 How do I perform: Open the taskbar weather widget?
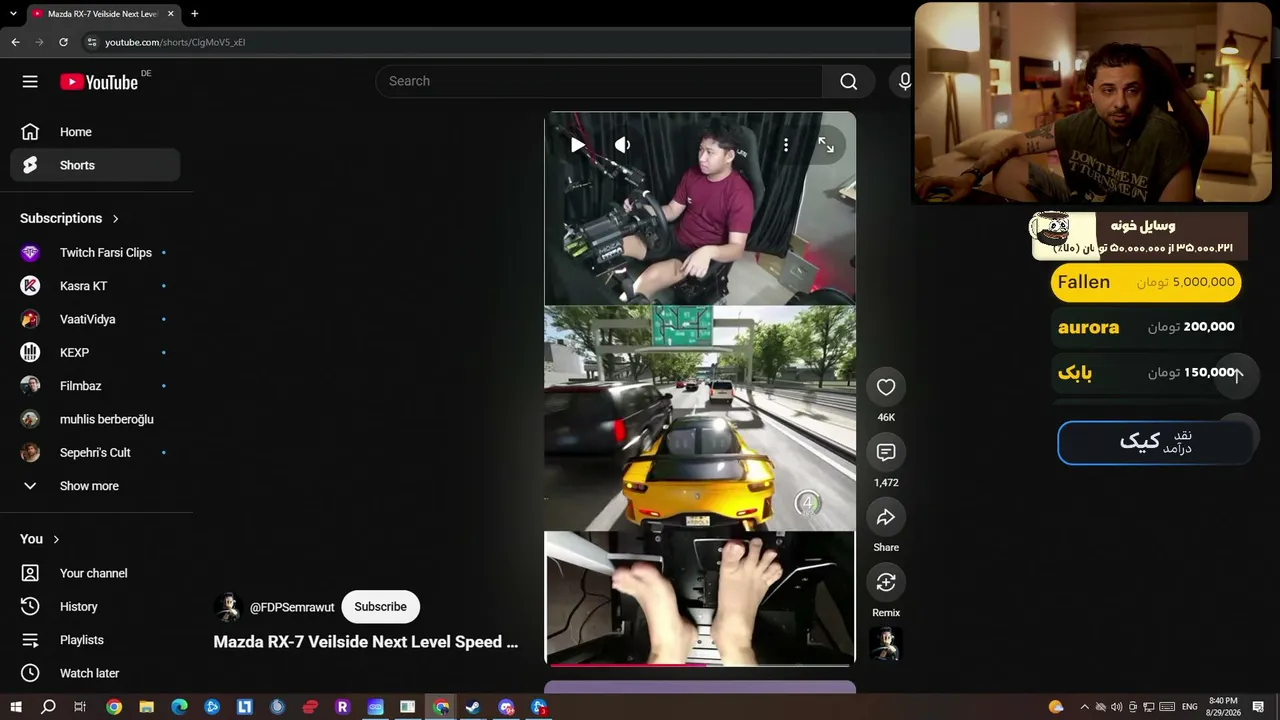pos(1056,707)
